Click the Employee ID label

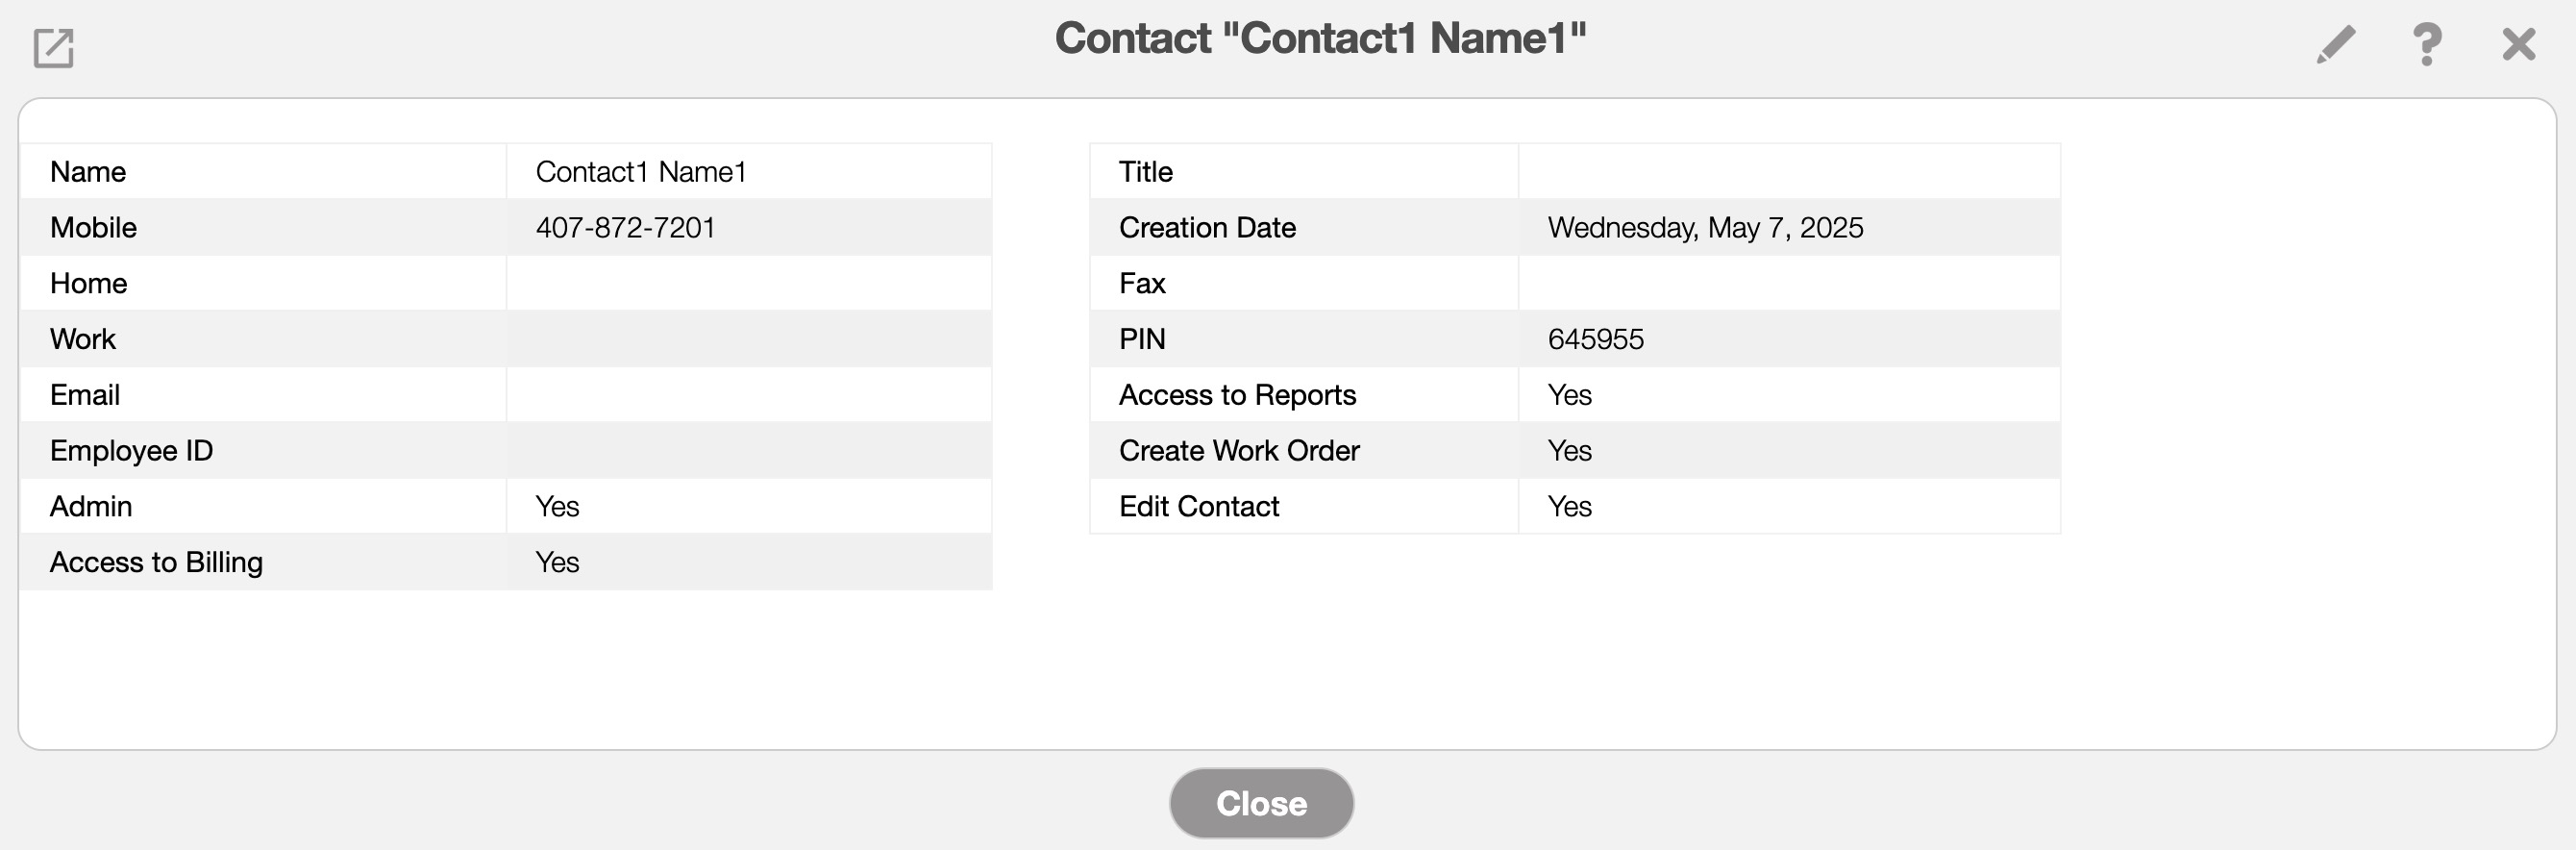[131, 451]
